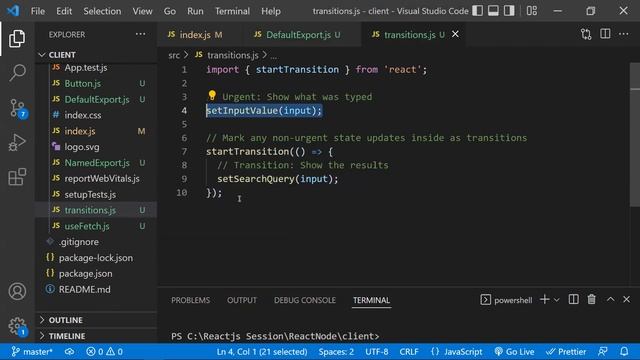This screenshot has height=360, width=640.
Task: Split the editor to the right
Action: point(605,34)
